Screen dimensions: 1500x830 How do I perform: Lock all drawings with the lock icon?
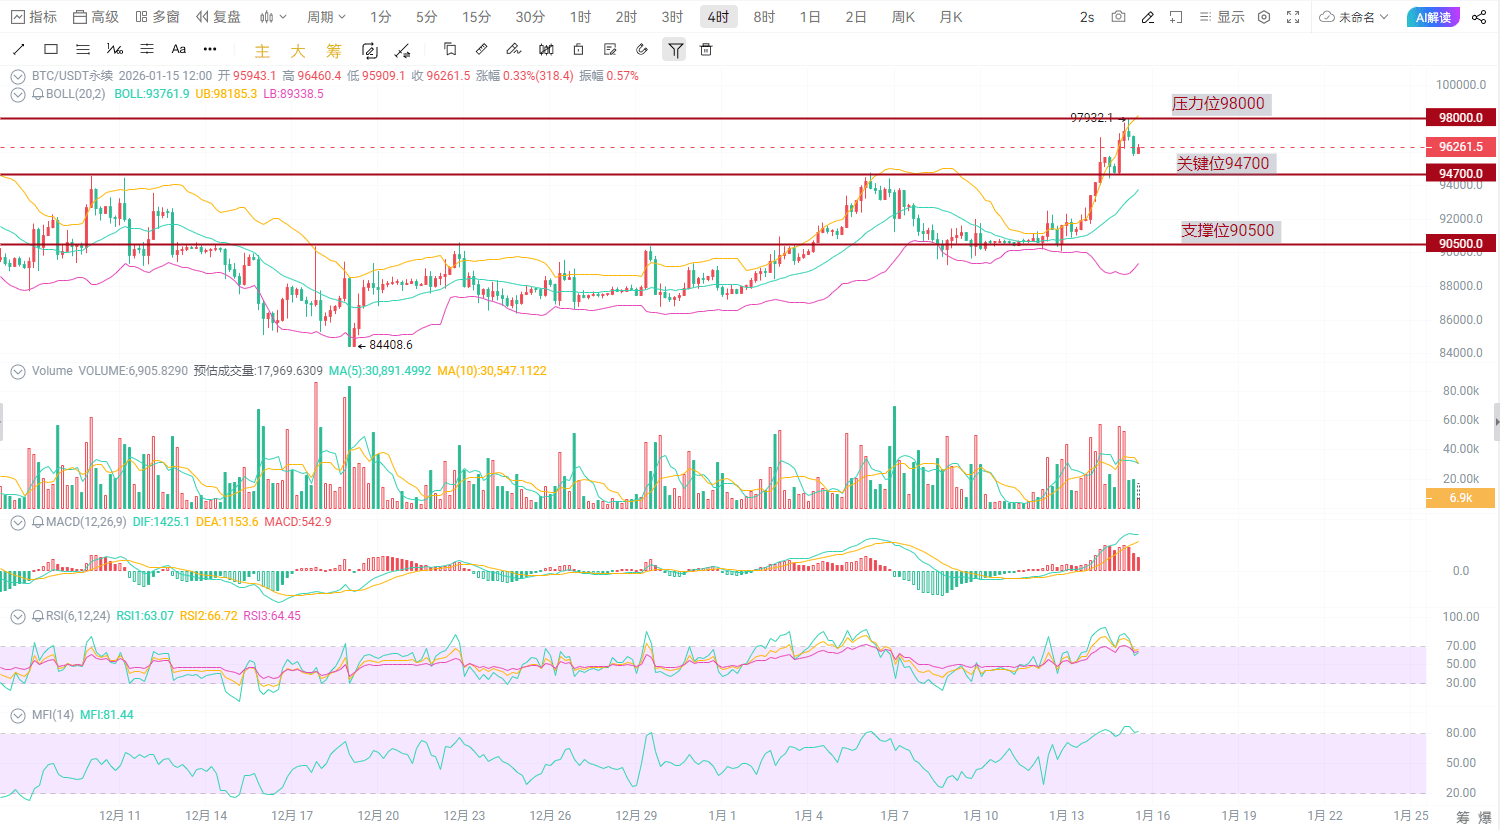[x=578, y=49]
